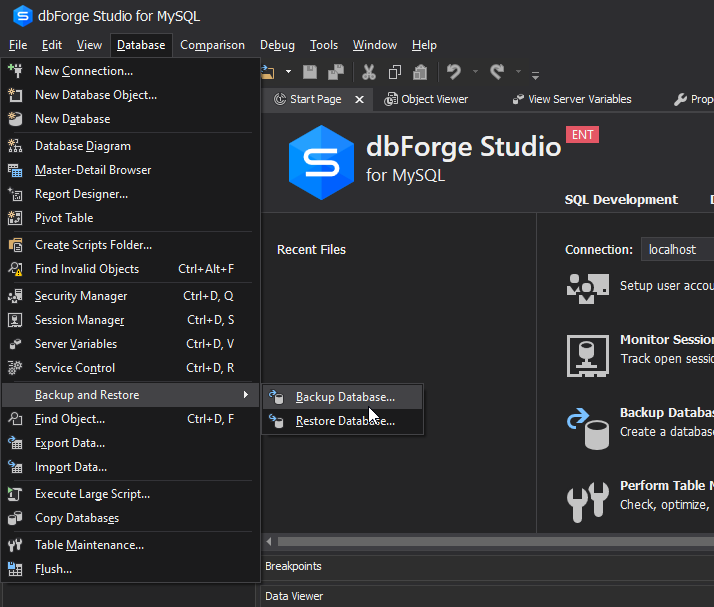
Task: Click the Create Scripts Folder icon
Action: coord(15,245)
